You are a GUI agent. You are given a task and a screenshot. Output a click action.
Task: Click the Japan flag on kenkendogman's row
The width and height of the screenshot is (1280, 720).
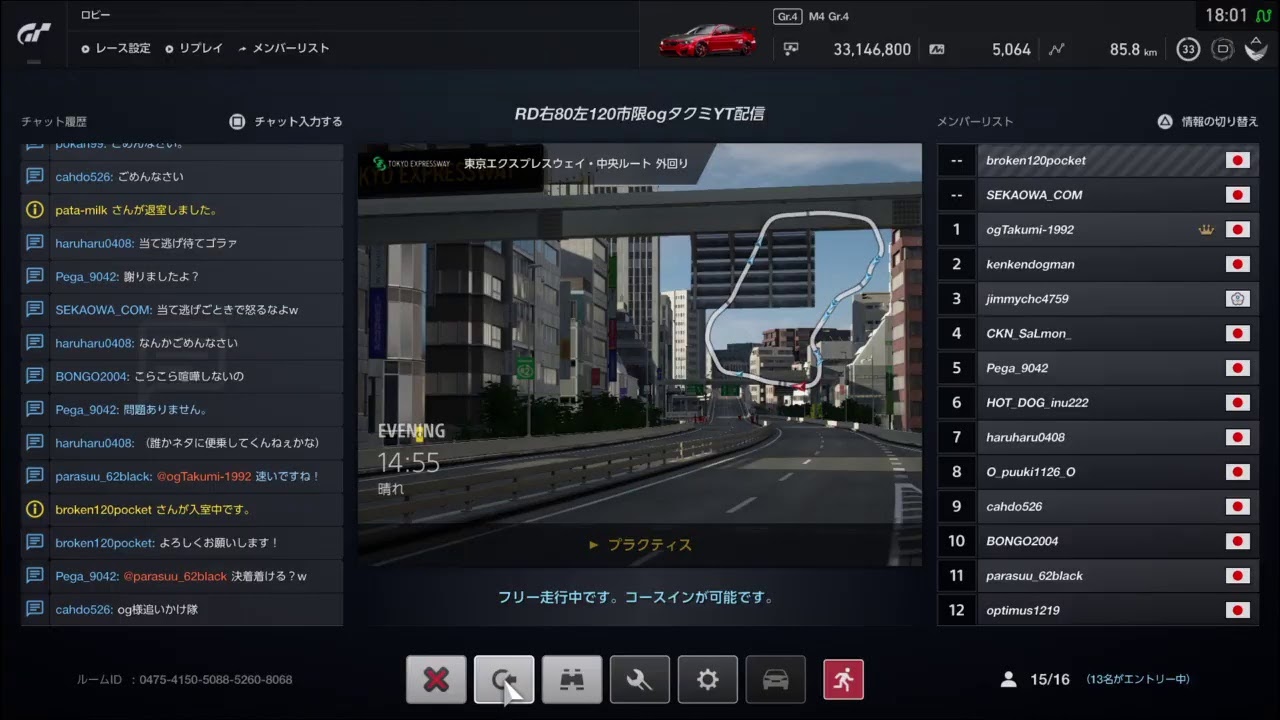(1238, 264)
